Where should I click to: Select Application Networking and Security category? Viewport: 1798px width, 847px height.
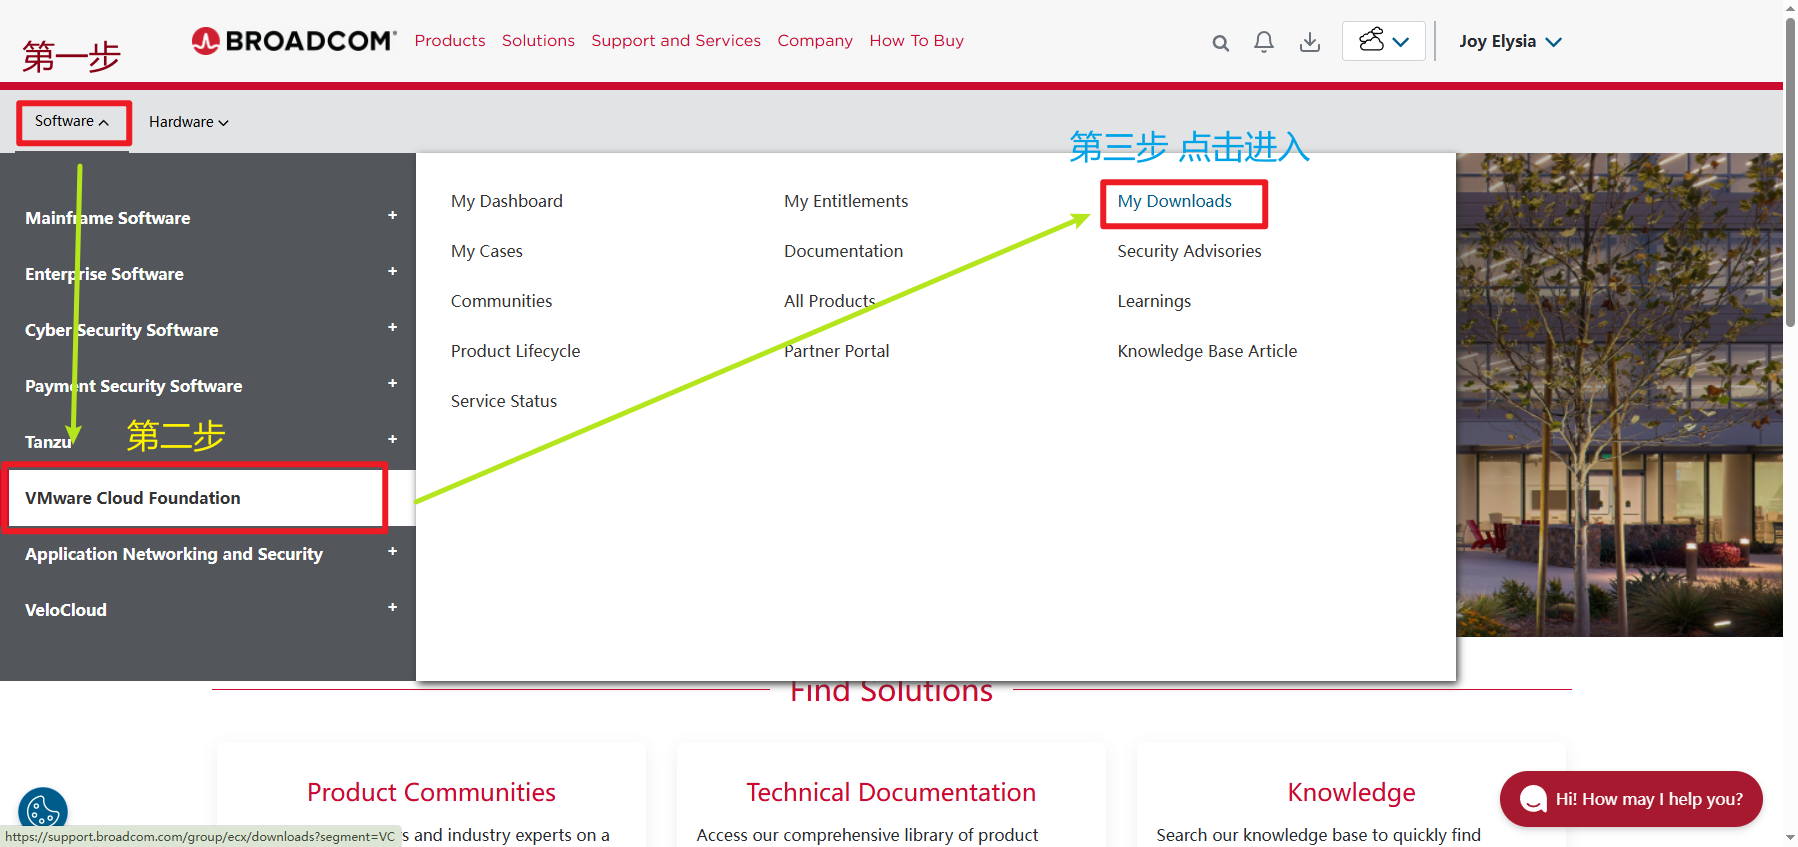(x=173, y=554)
